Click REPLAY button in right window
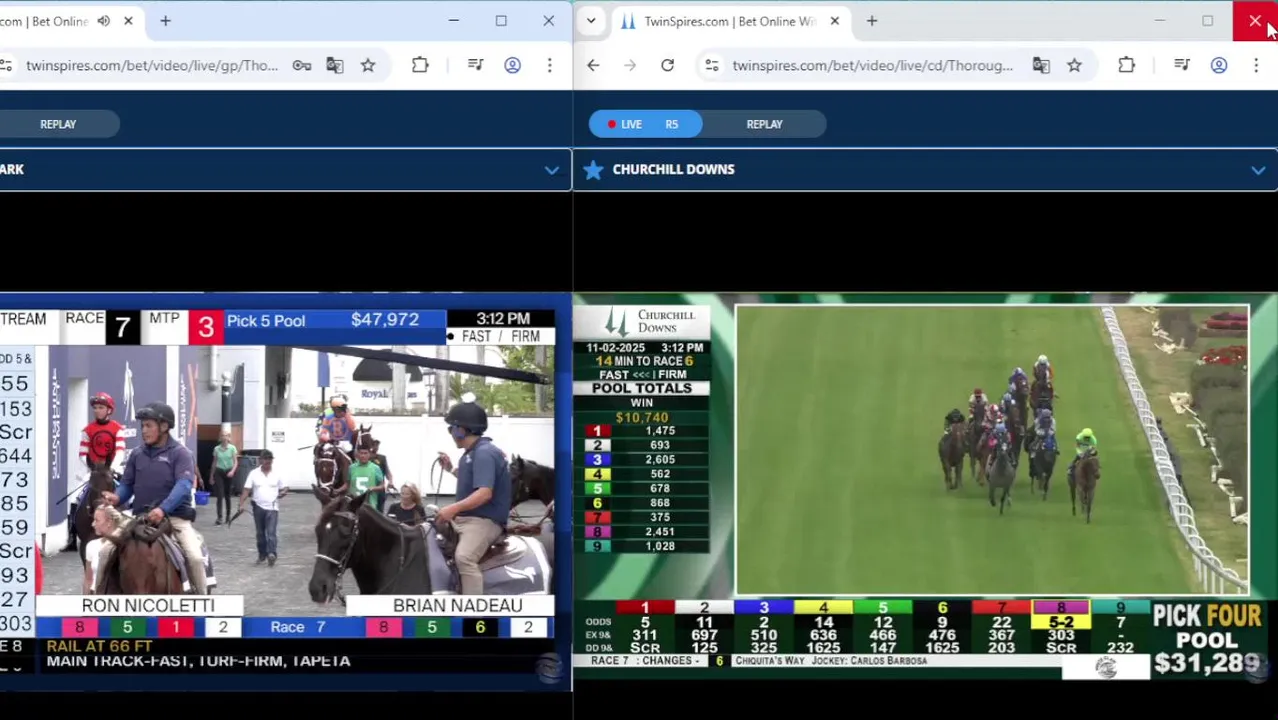Image resolution: width=1278 pixels, height=720 pixels. 764,124
